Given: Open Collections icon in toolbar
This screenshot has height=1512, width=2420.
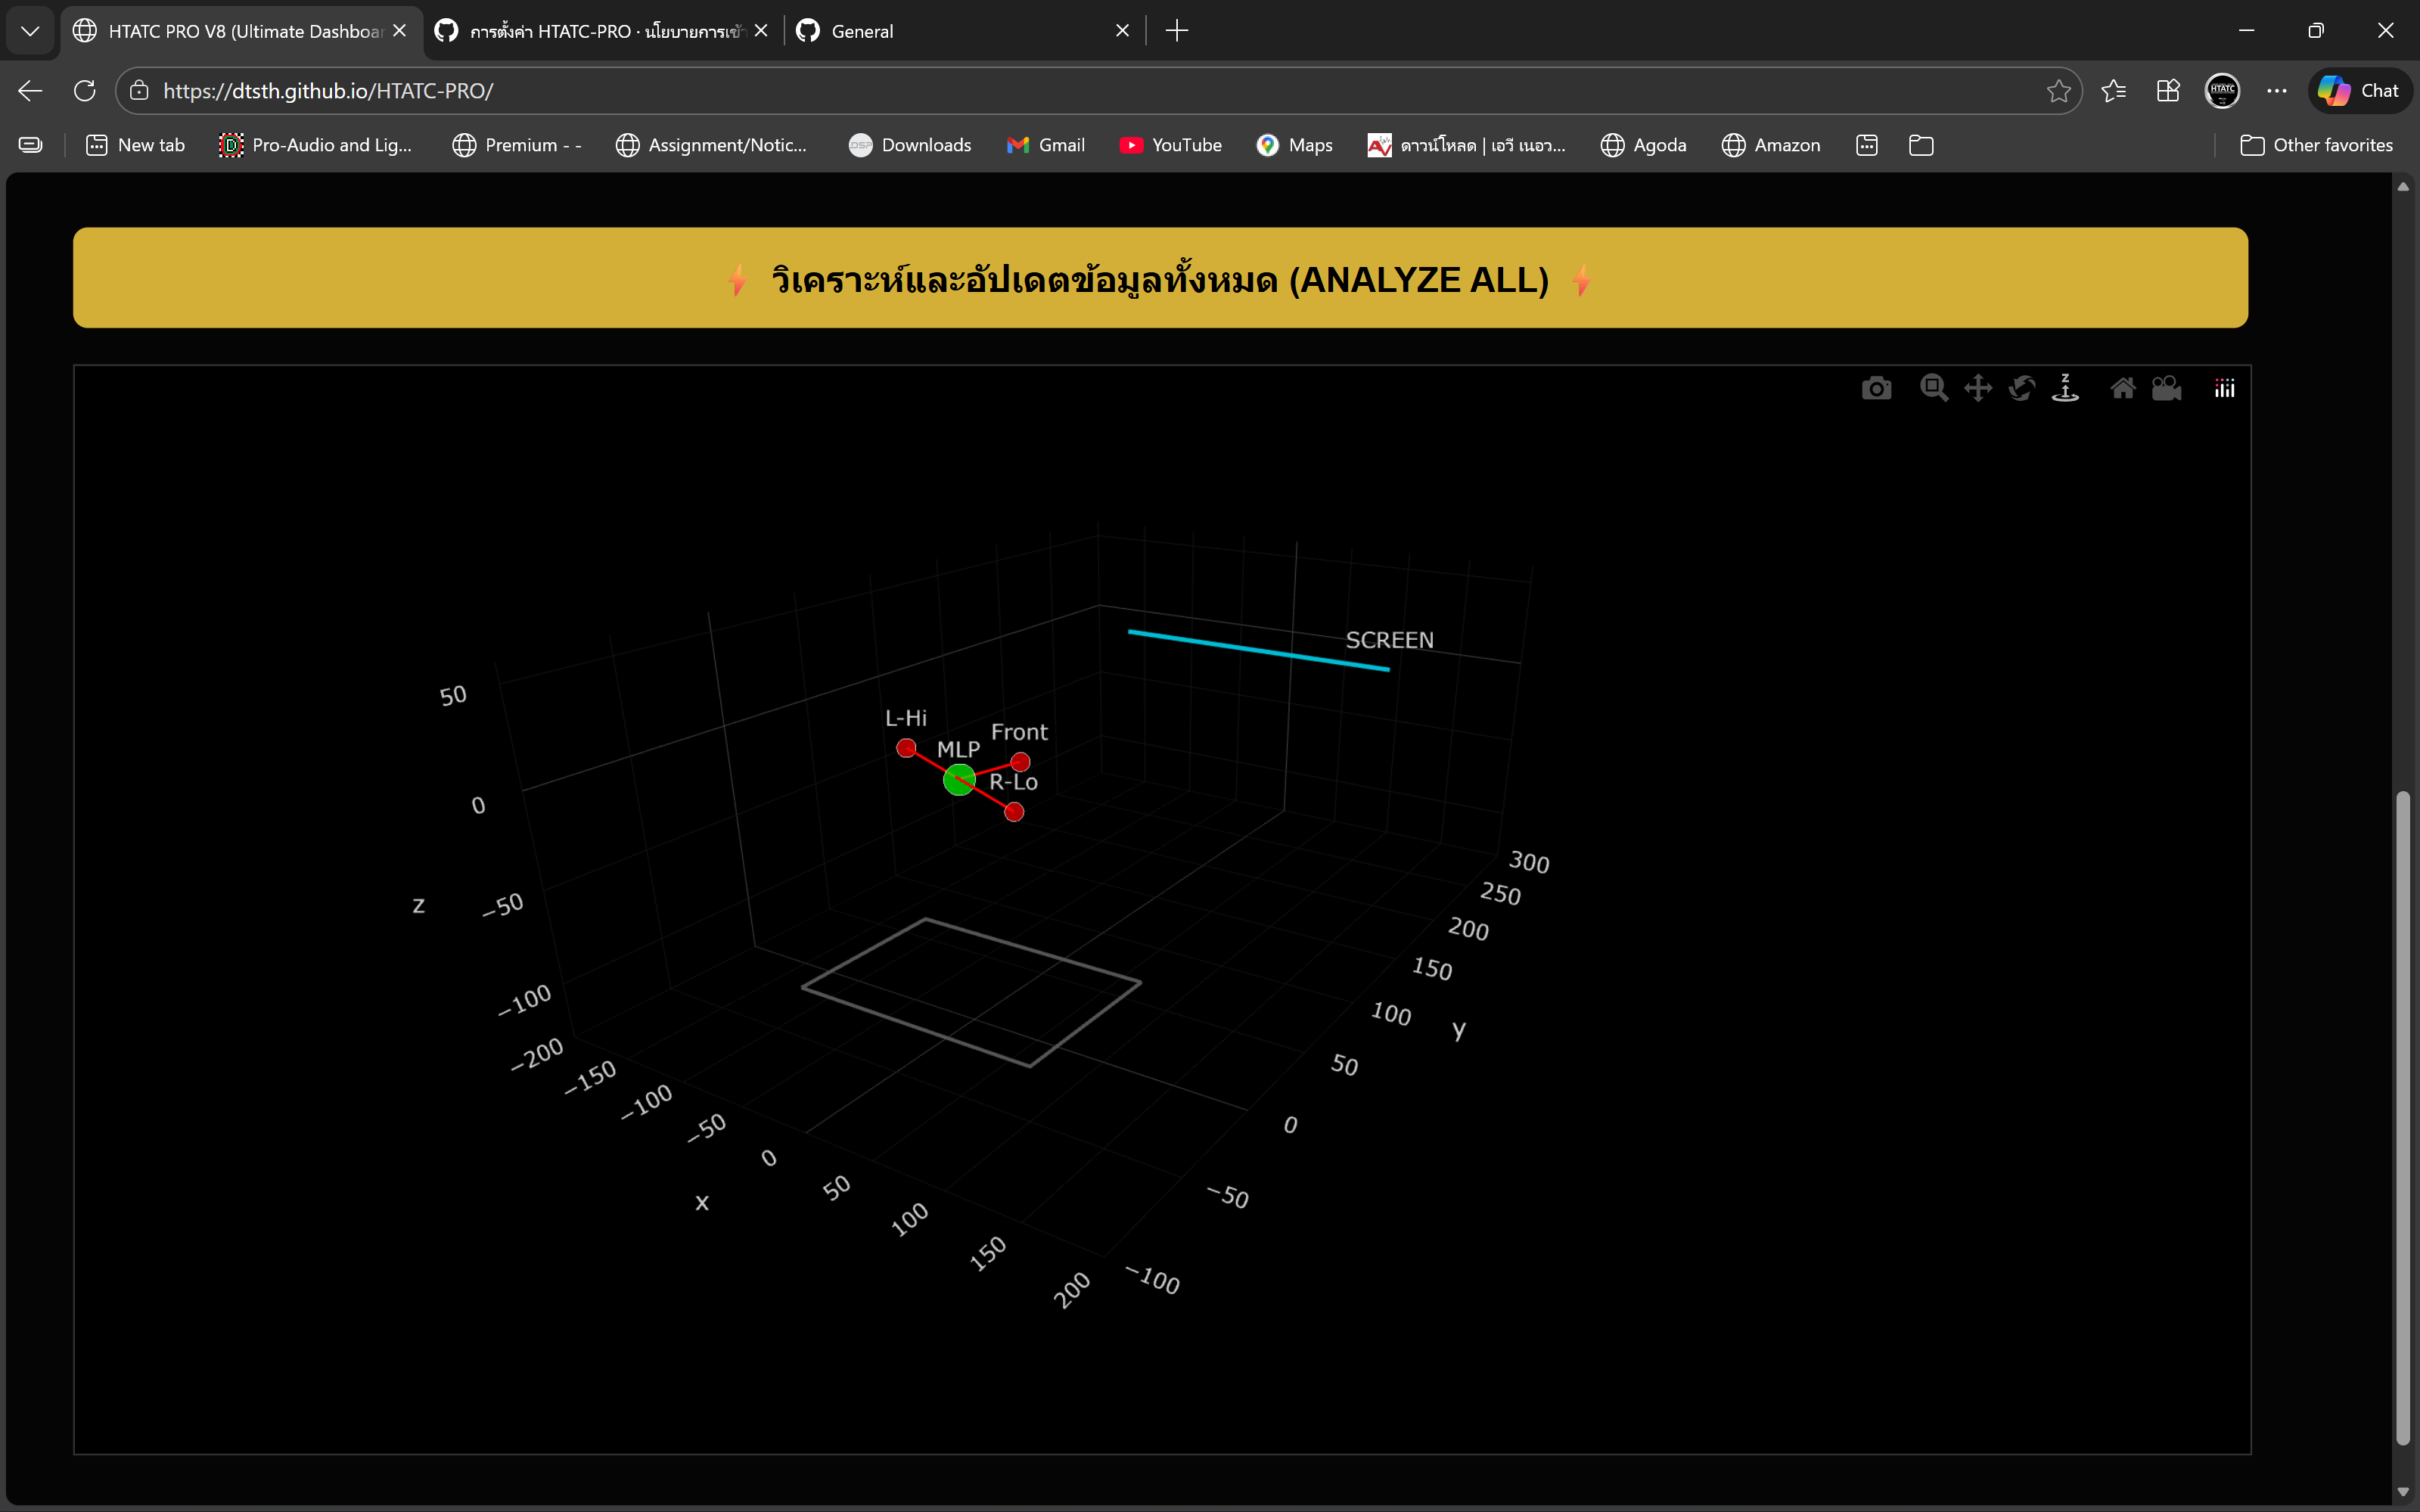Looking at the screenshot, I should (x=2168, y=91).
